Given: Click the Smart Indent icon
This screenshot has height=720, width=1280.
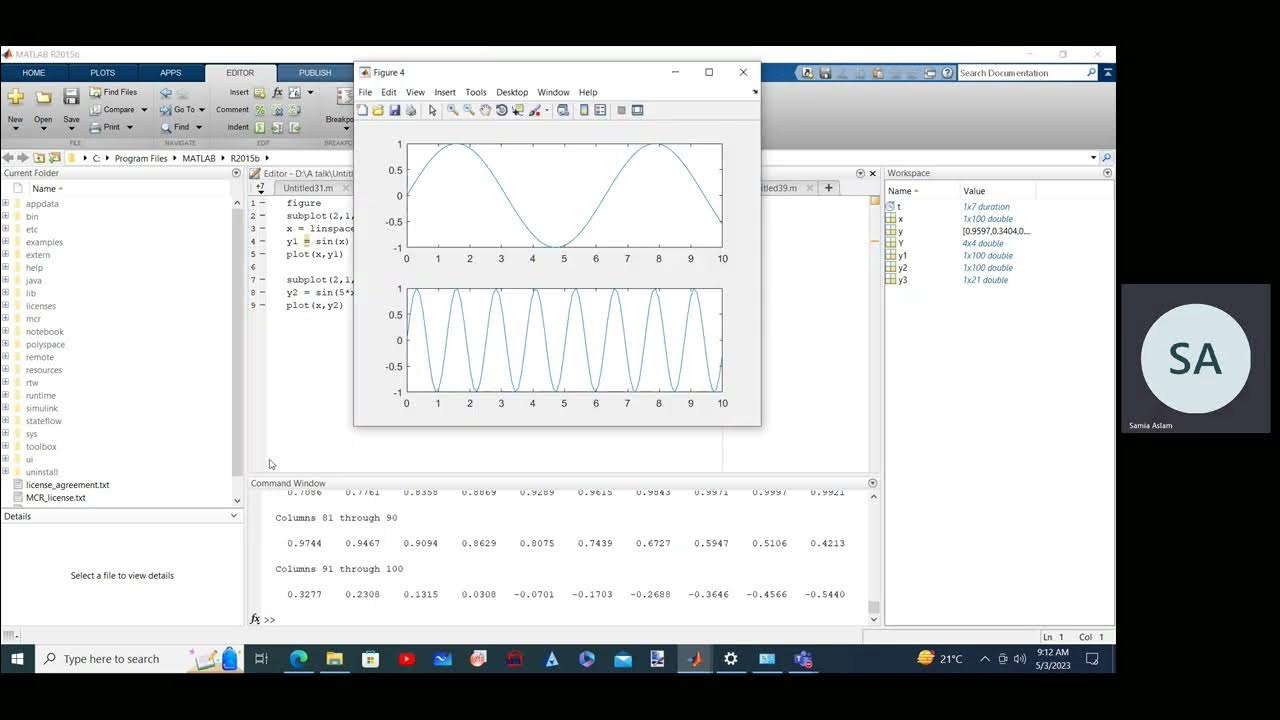Looking at the screenshot, I should [x=260, y=127].
